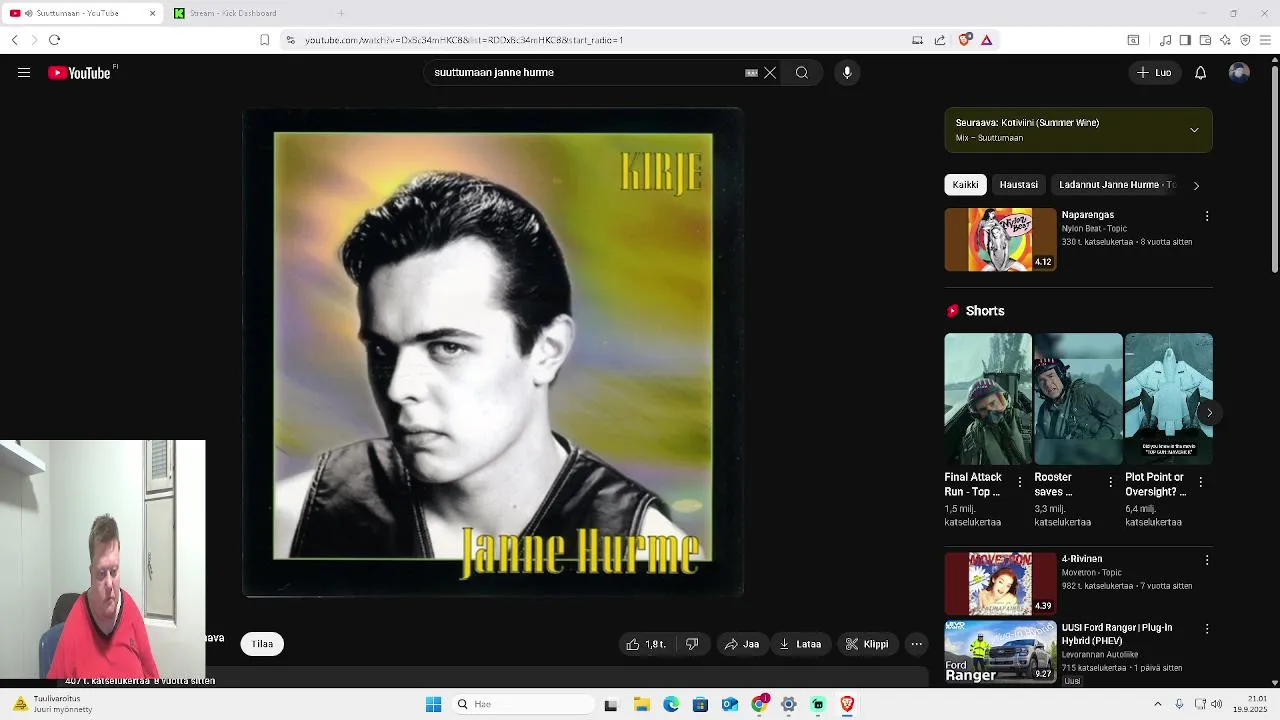This screenshot has height=720, width=1280.
Task: Toggle the browser sidebar panel
Action: [x=1185, y=40]
